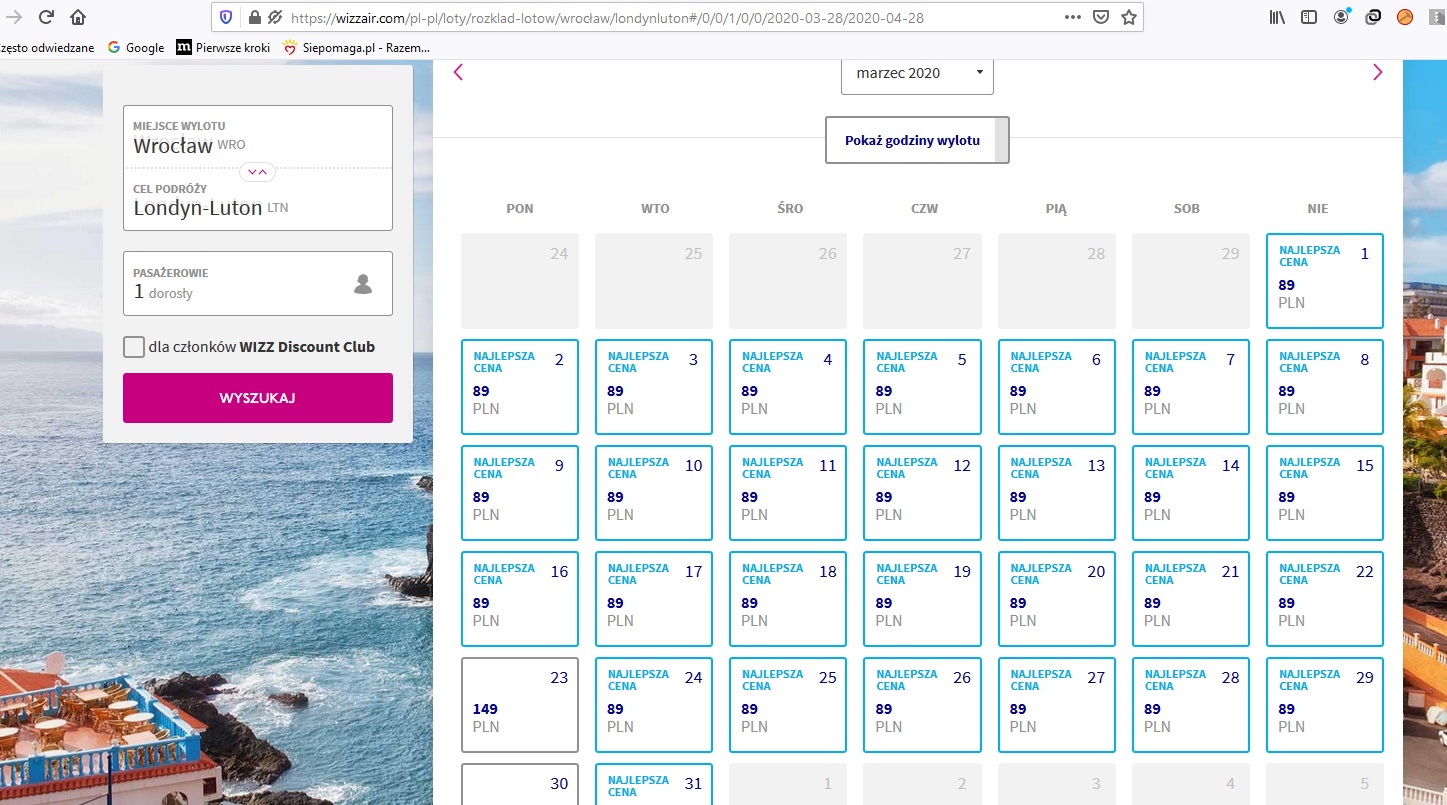
Task: Pick the March 17 date cell
Action: [x=654, y=599]
